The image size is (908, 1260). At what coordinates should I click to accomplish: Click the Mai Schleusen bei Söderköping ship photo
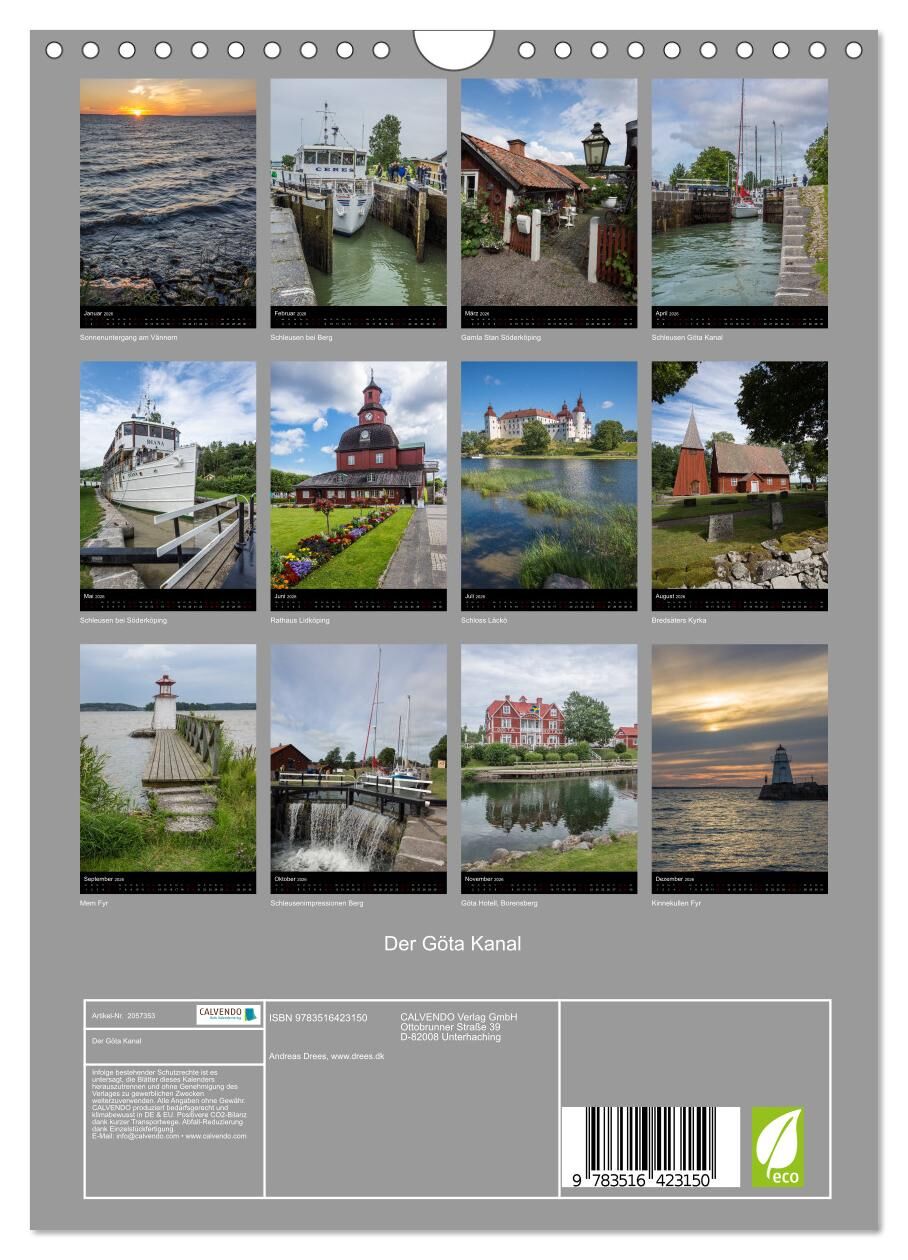168,475
